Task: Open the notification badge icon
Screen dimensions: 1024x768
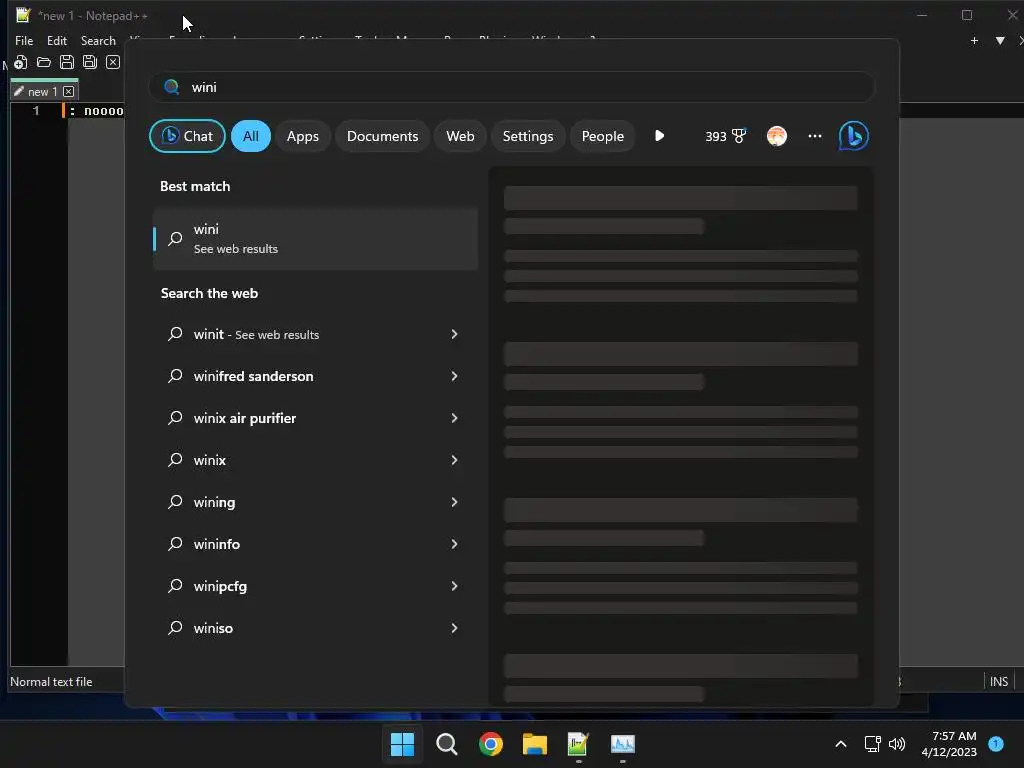Action: point(996,744)
